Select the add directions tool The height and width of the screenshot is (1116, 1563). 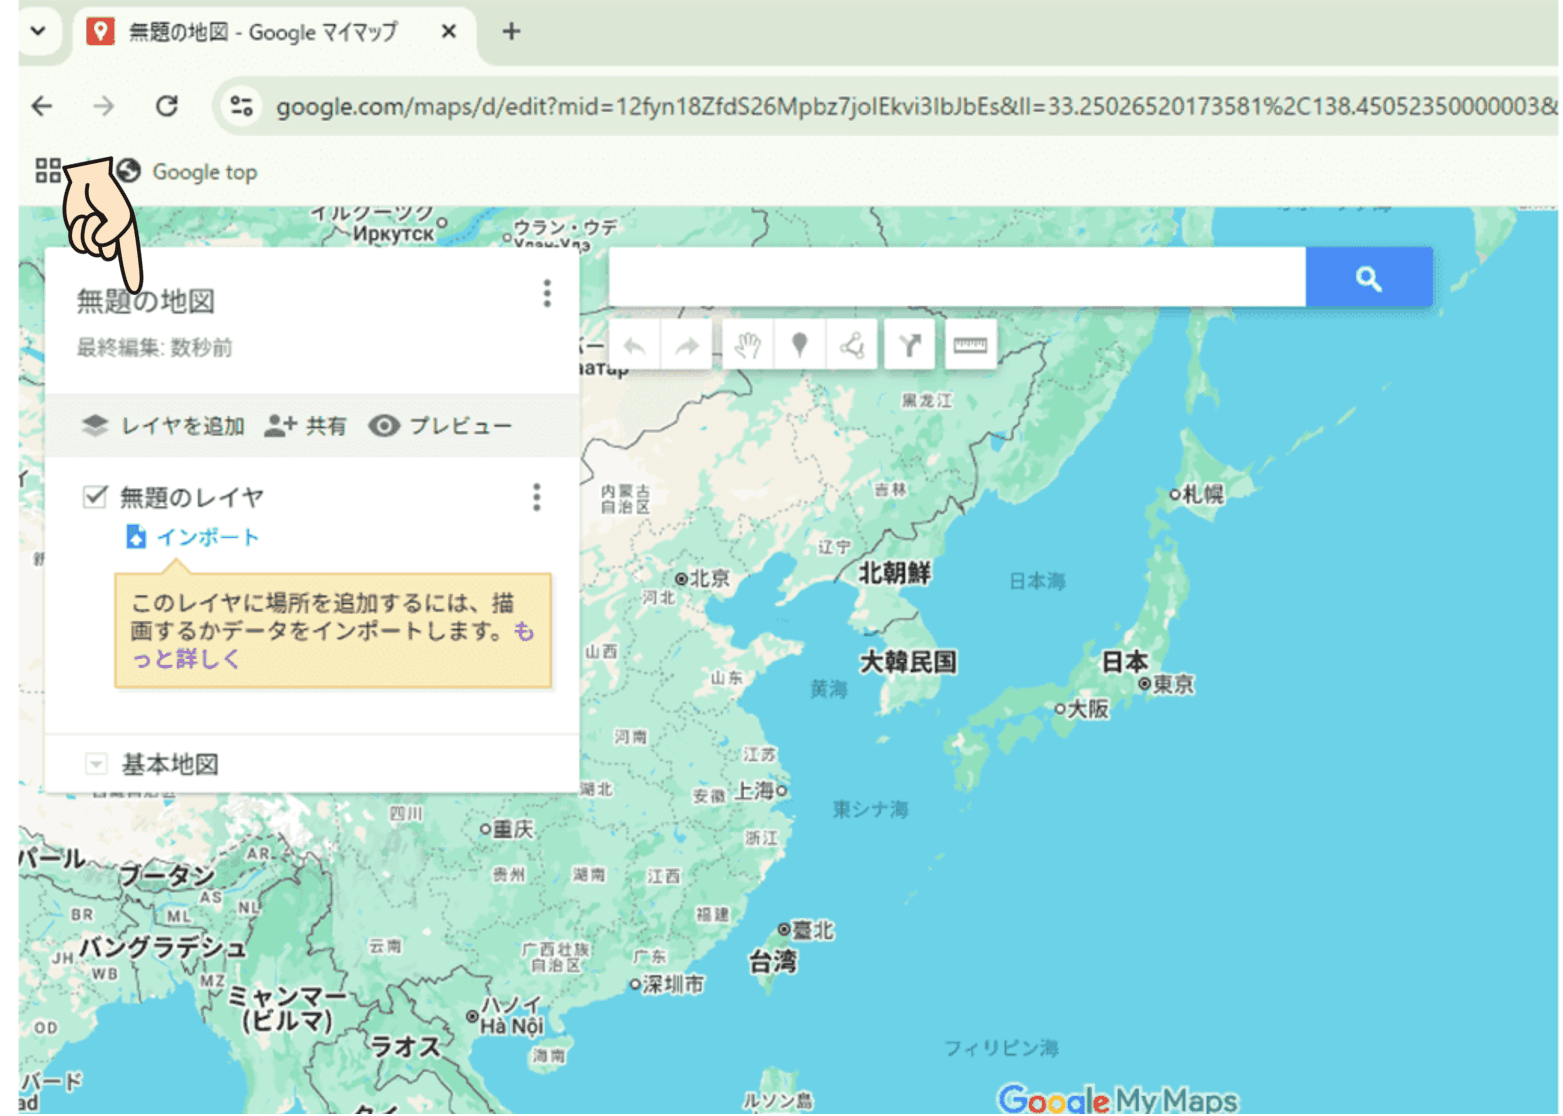909,346
